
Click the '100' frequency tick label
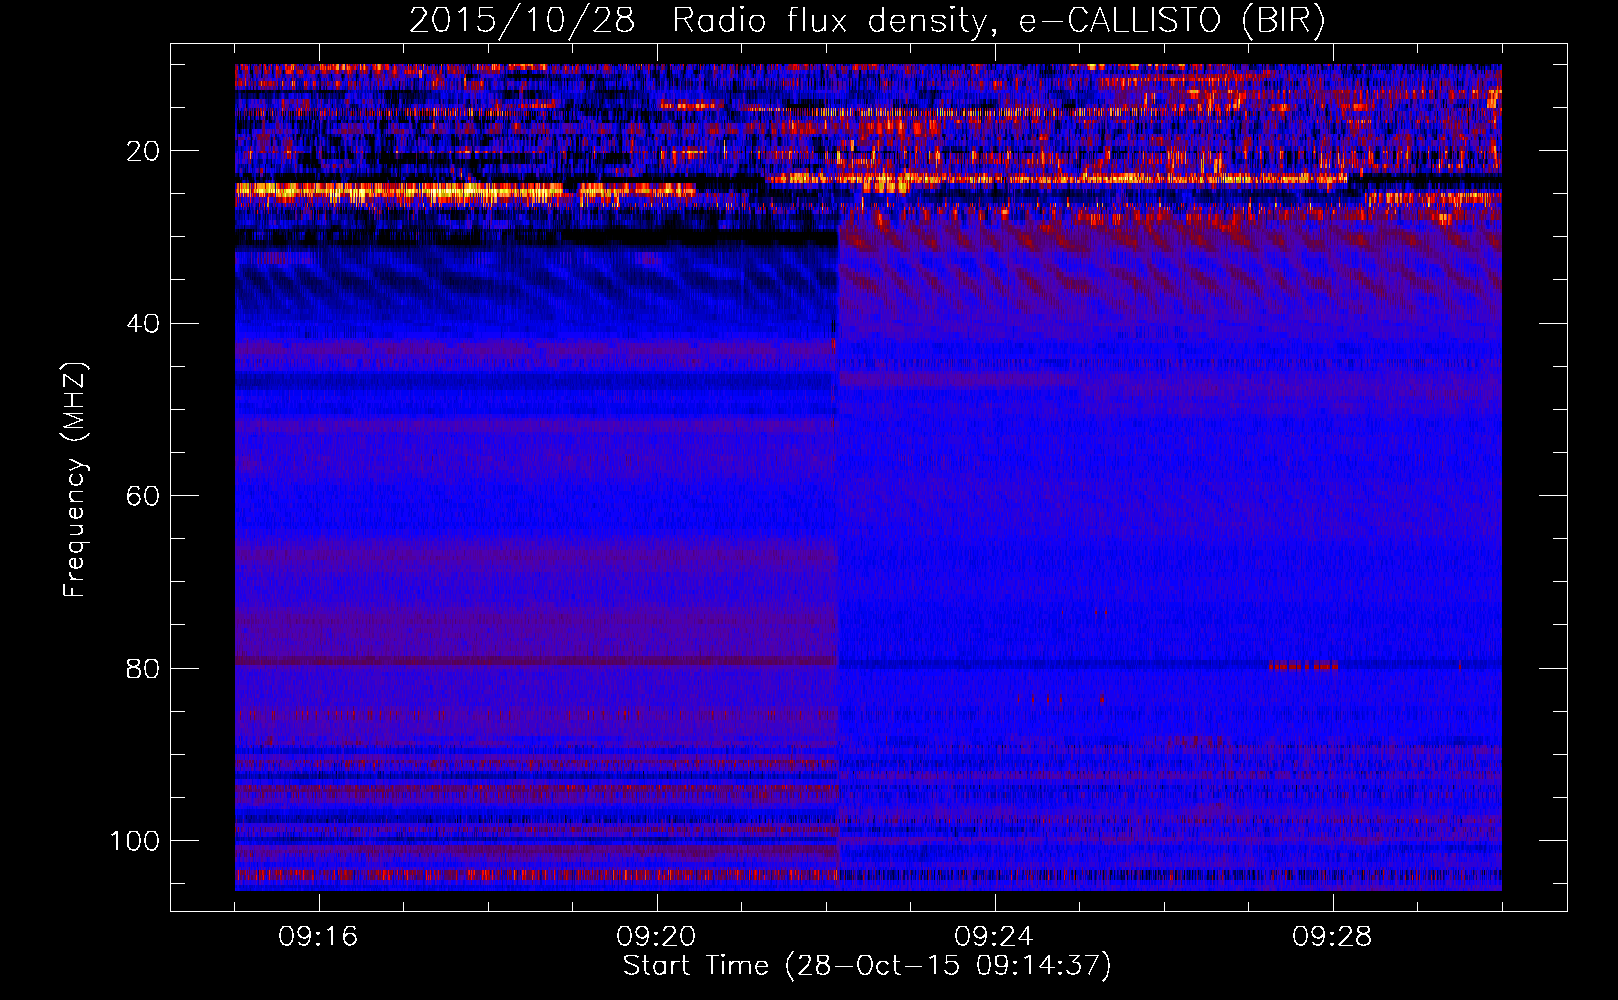(135, 841)
